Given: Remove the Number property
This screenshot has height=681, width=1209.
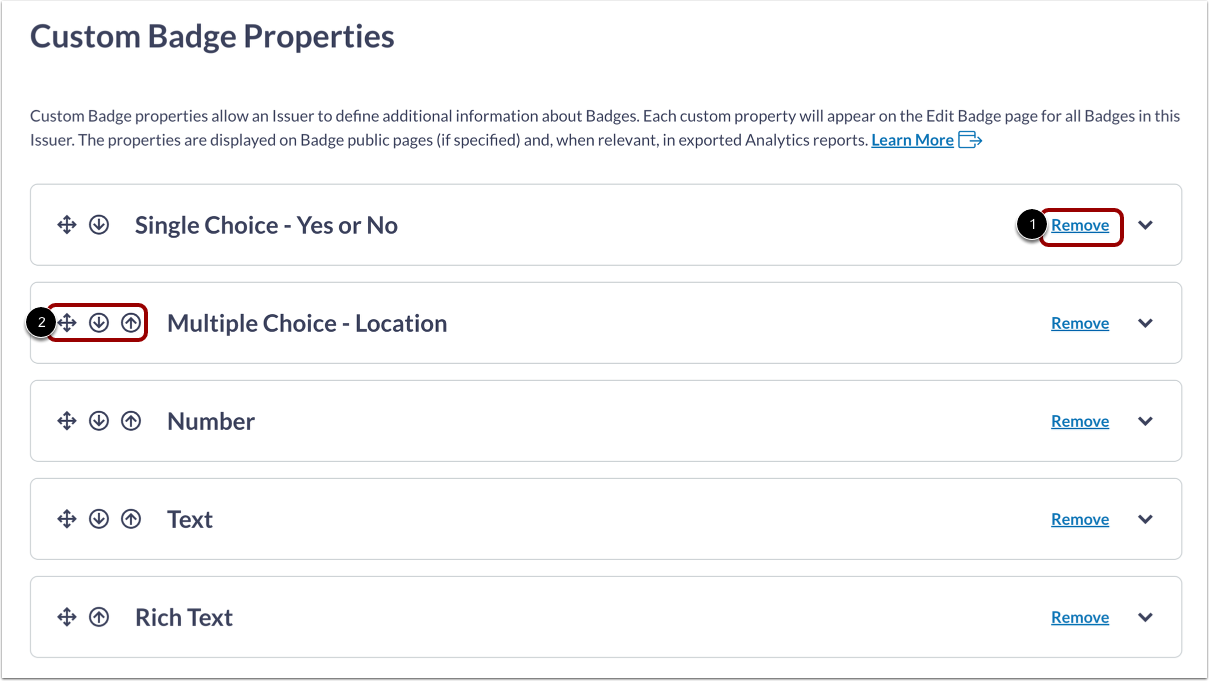Looking at the screenshot, I should click(1079, 420).
